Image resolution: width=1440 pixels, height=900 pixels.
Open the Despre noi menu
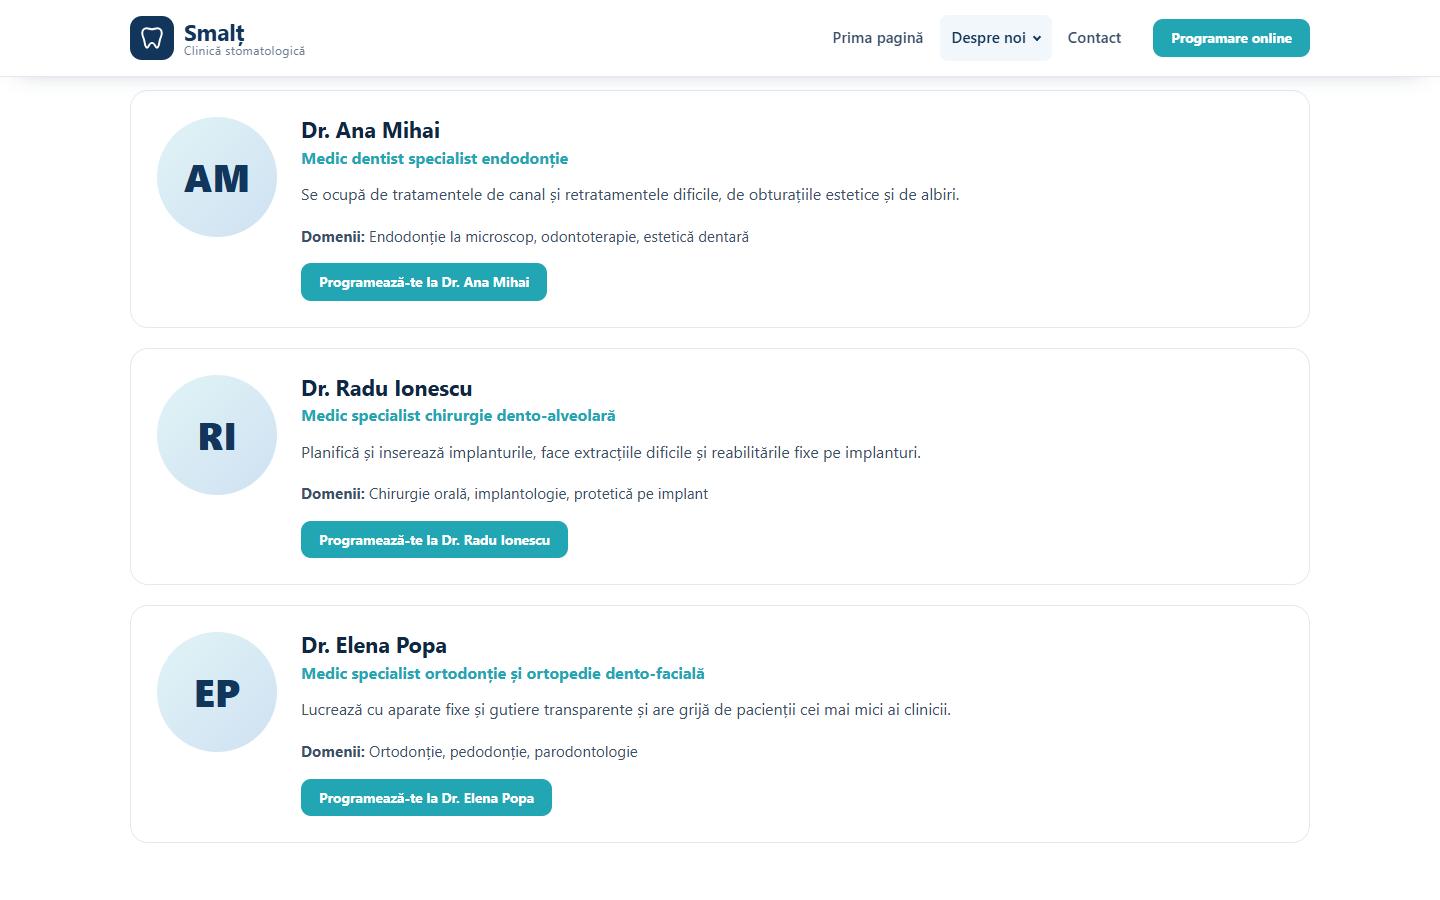click(995, 38)
